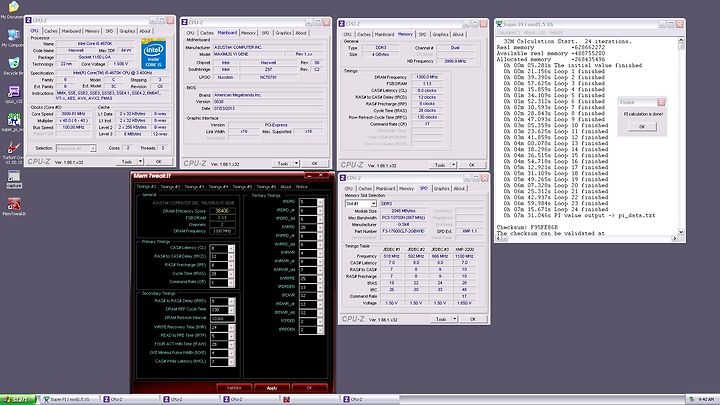720x405 pixels.
Task: Click OK in the CPU-Z Mainboard window
Action: 315,163
